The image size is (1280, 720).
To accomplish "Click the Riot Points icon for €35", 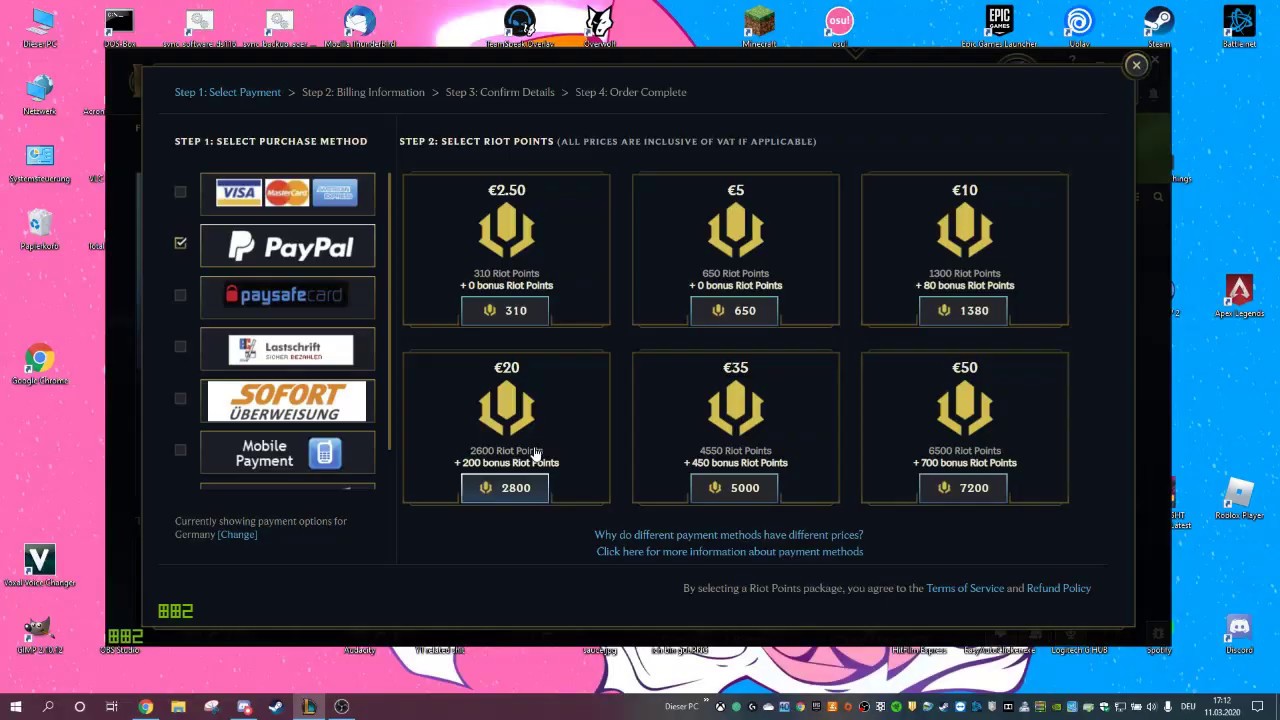I will 735,408.
